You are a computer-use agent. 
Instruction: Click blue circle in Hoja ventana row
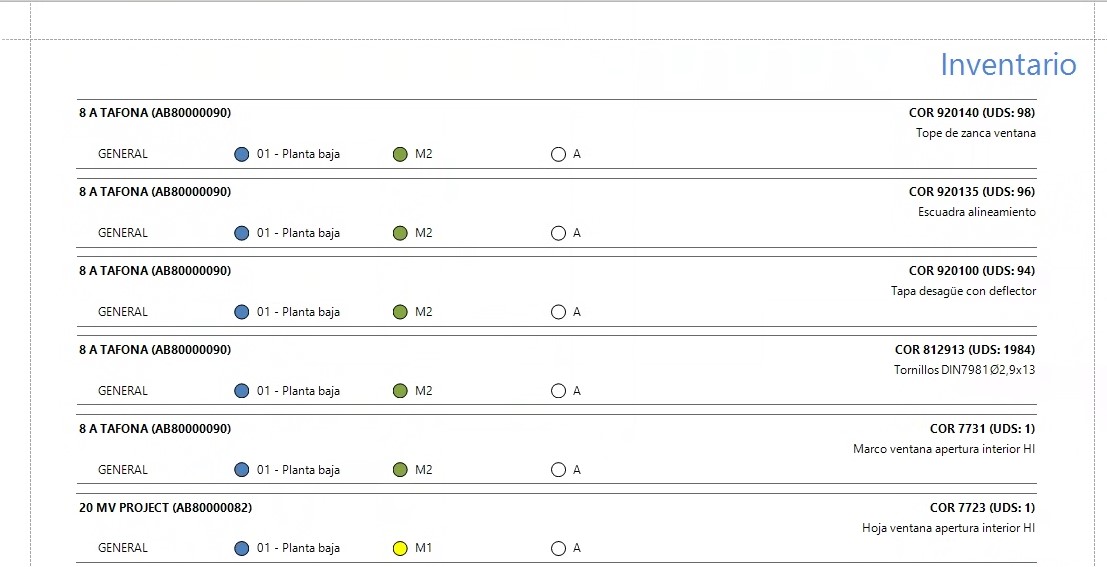[x=241, y=548]
